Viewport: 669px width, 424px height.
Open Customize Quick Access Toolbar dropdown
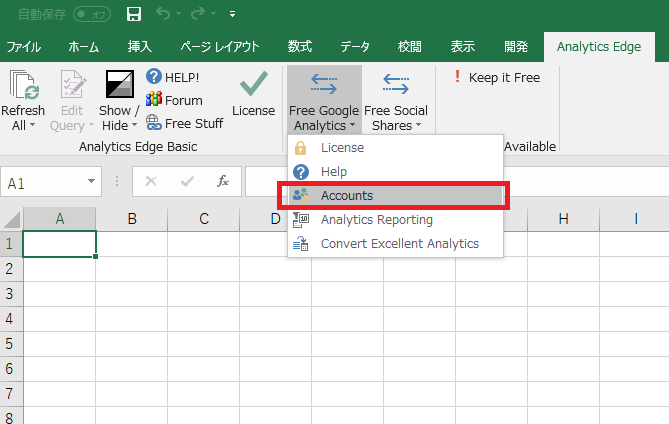[233, 15]
